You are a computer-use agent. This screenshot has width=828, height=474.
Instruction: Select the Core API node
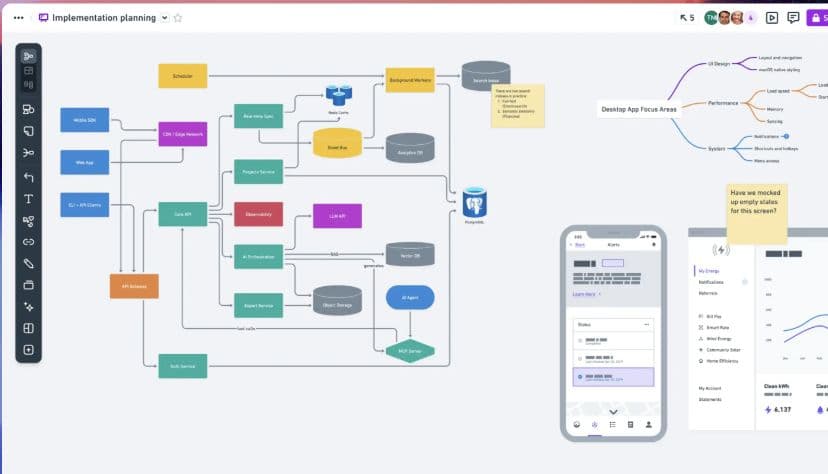(183, 214)
